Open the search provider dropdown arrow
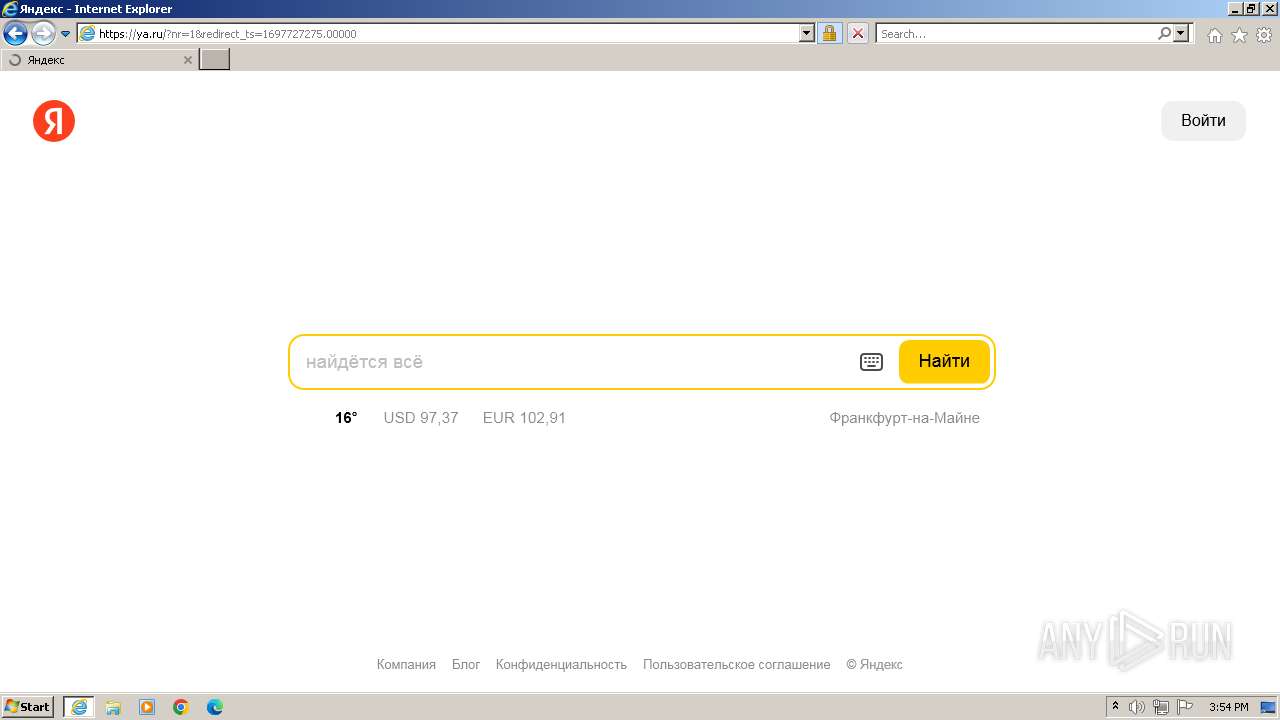 tap(1181, 34)
